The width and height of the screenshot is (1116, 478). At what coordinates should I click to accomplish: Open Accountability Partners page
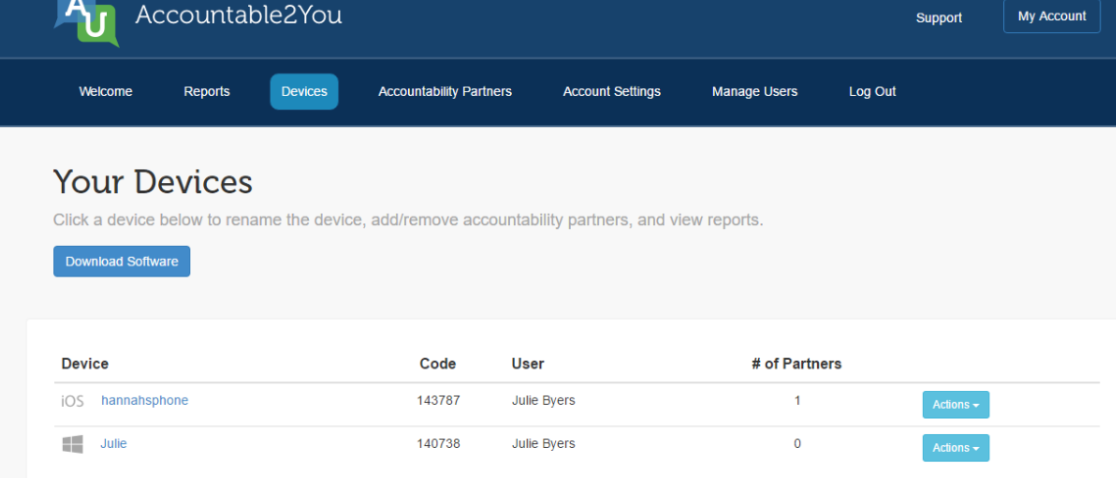(445, 92)
